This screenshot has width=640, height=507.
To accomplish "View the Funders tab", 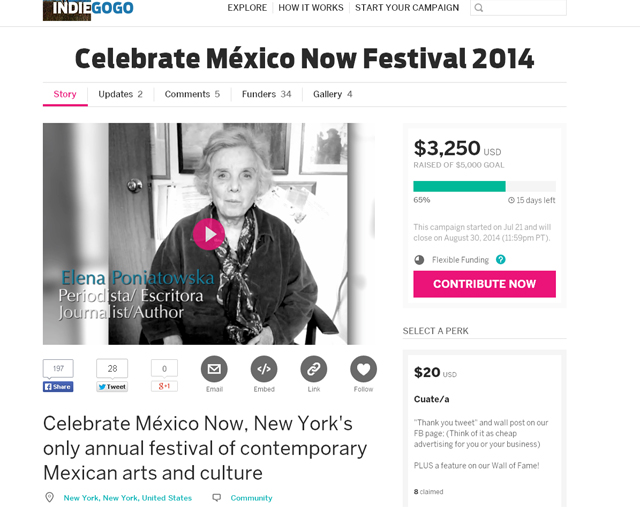I will click(266, 94).
